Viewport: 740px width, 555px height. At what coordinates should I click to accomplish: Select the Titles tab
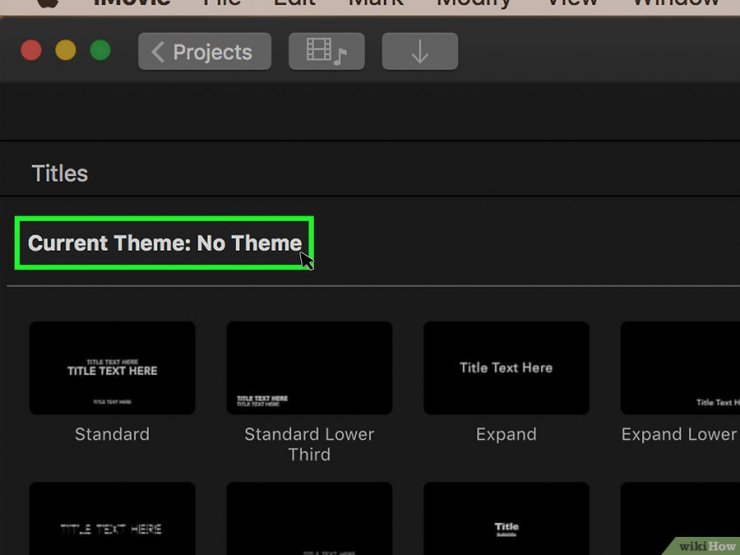pyautogui.click(x=60, y=174)
